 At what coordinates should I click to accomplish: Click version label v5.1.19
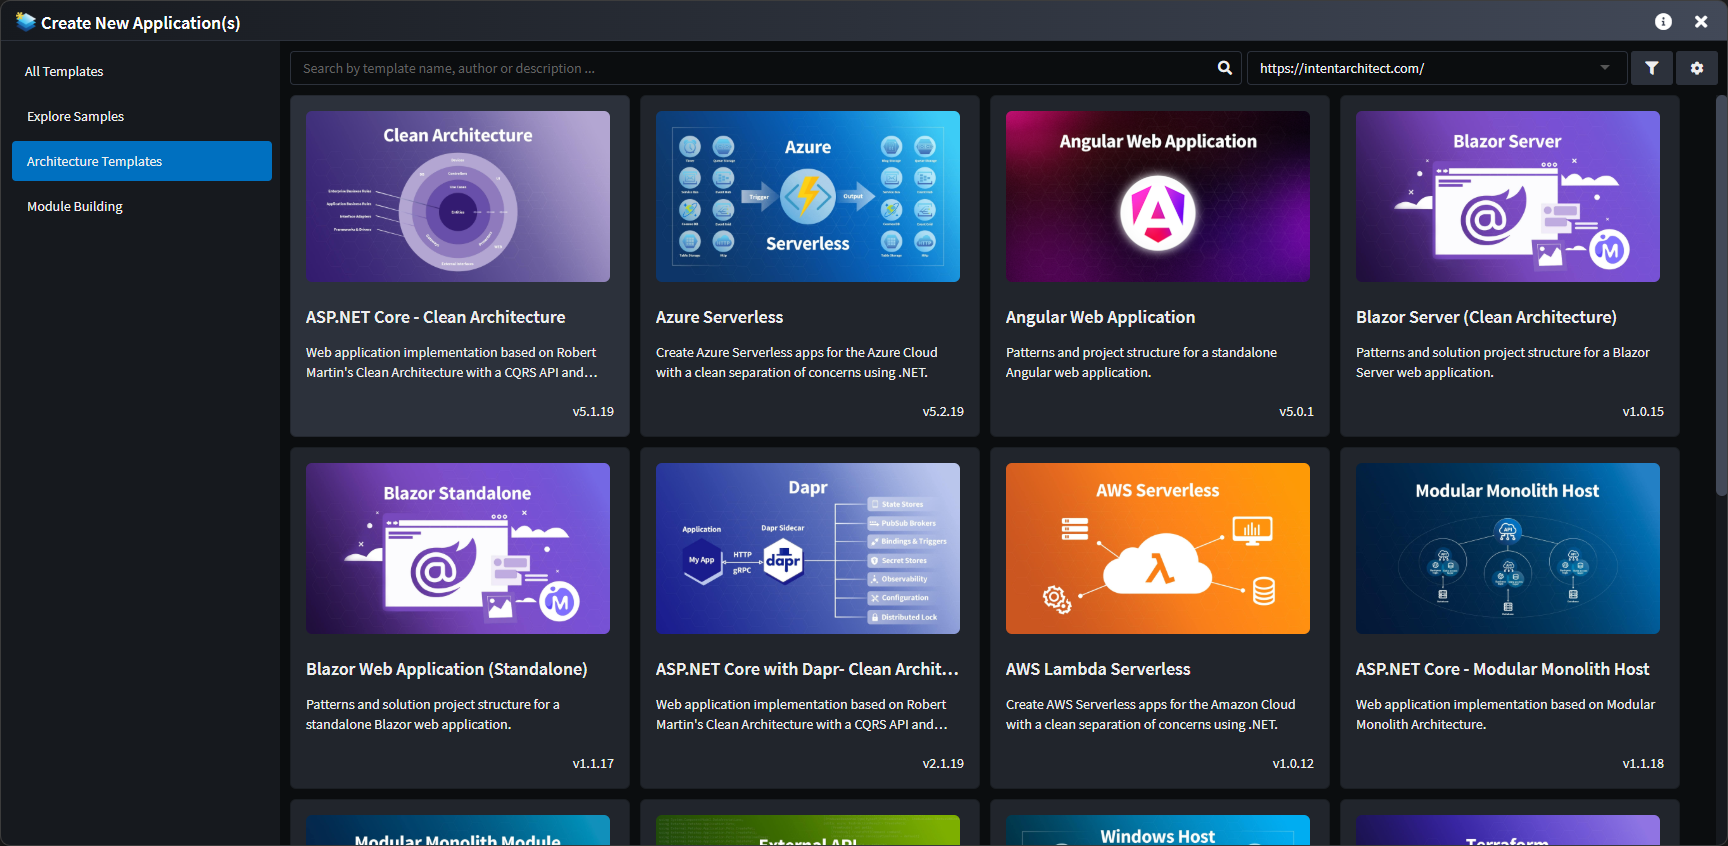point(593,411)
